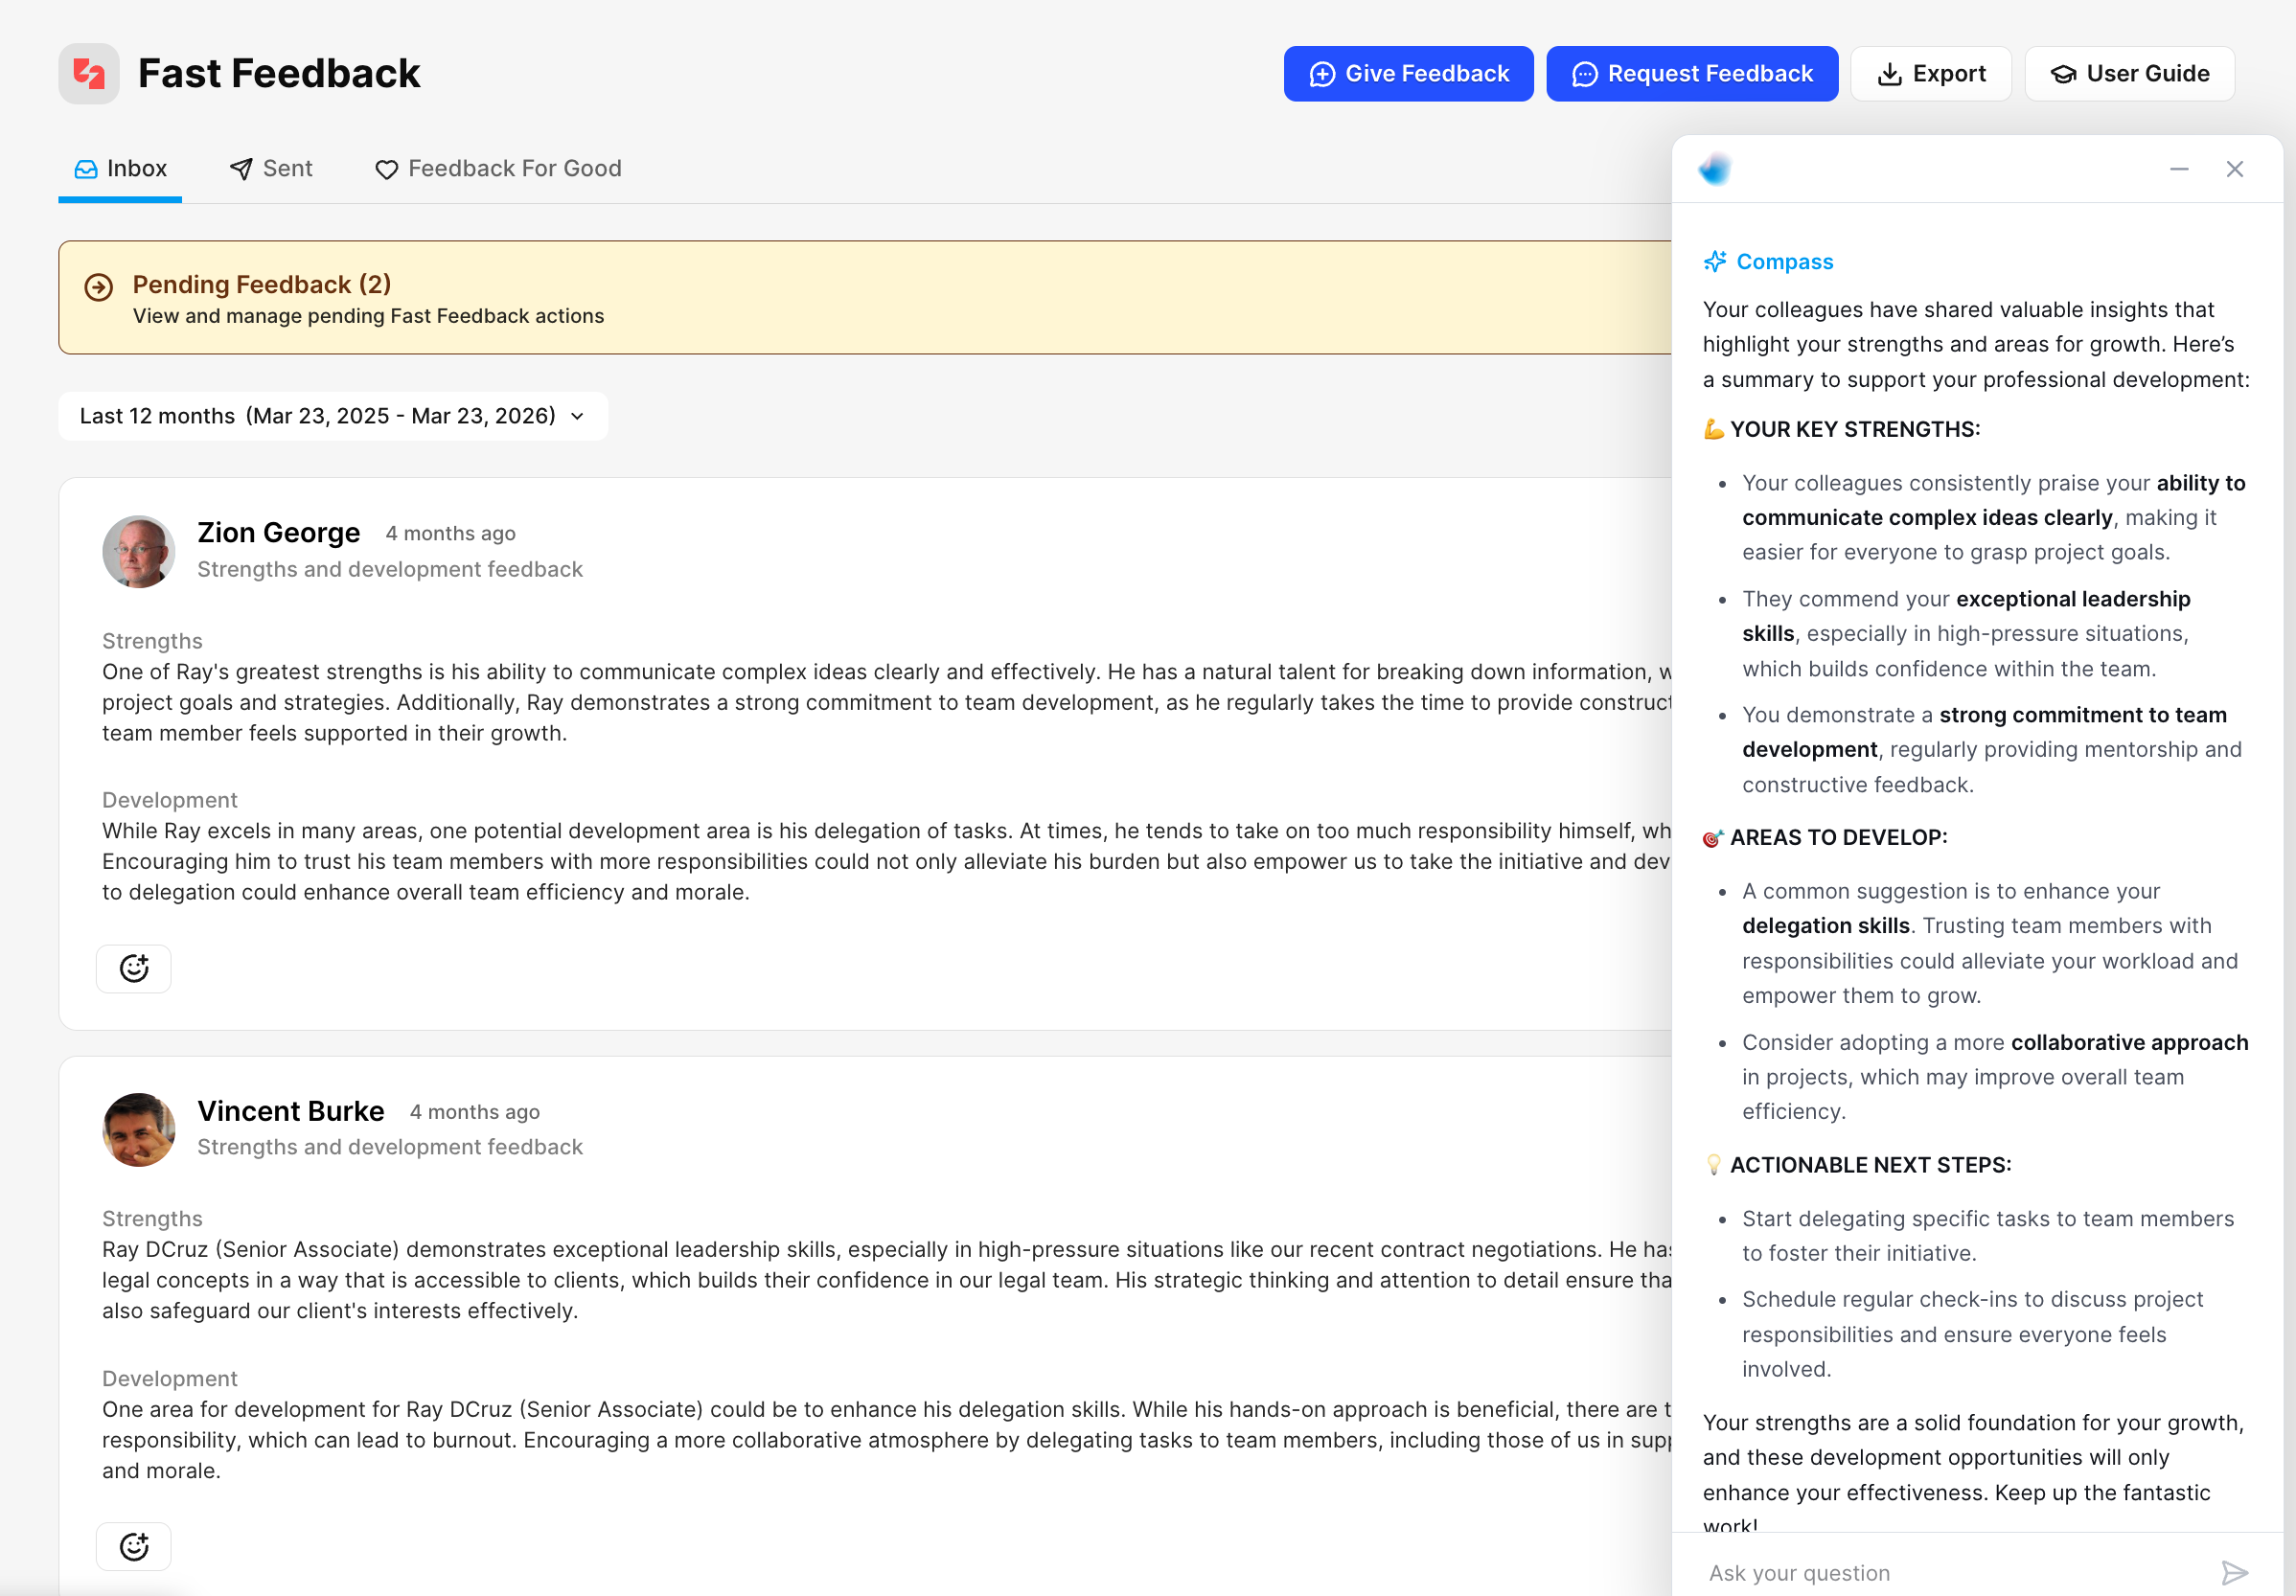Add emoji reaction to Zion George's feedback

click(x=134, y=968)
